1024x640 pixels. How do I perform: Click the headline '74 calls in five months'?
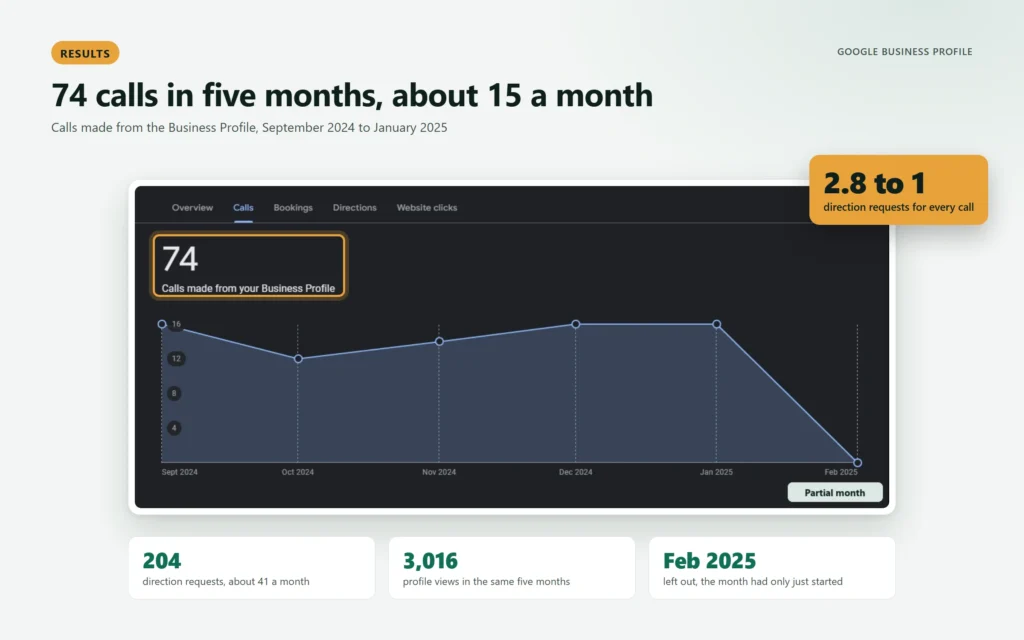coord(352,95)
